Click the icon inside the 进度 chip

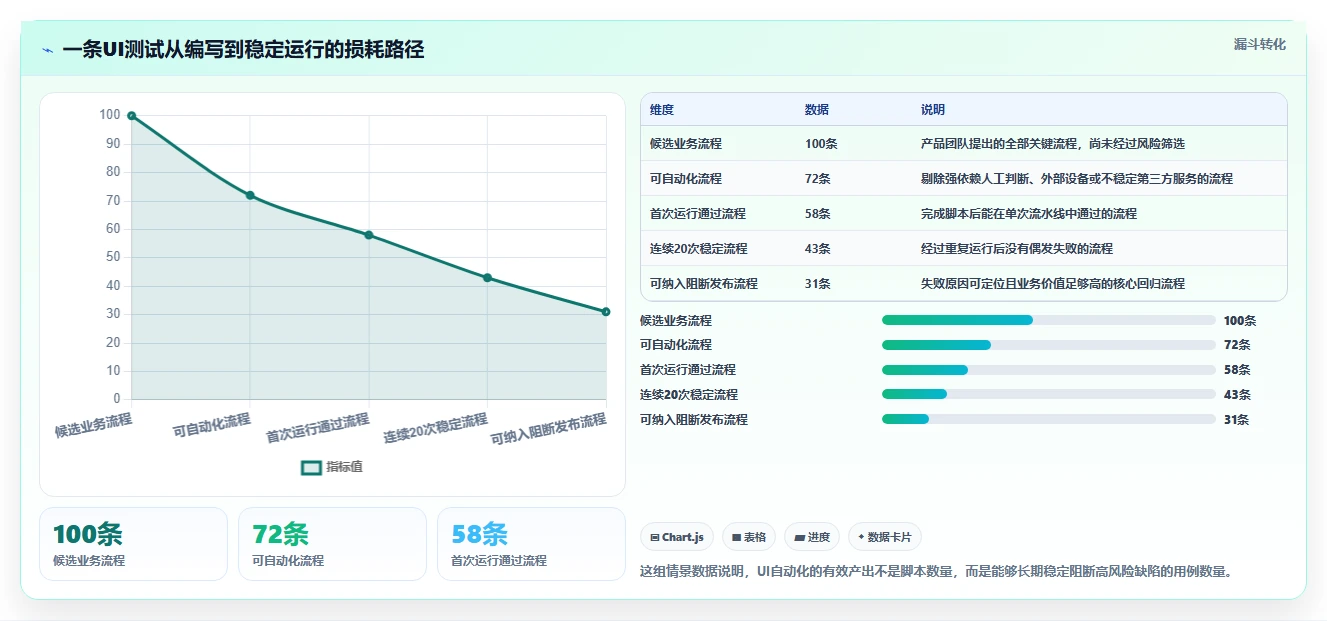tap(799, 537)
